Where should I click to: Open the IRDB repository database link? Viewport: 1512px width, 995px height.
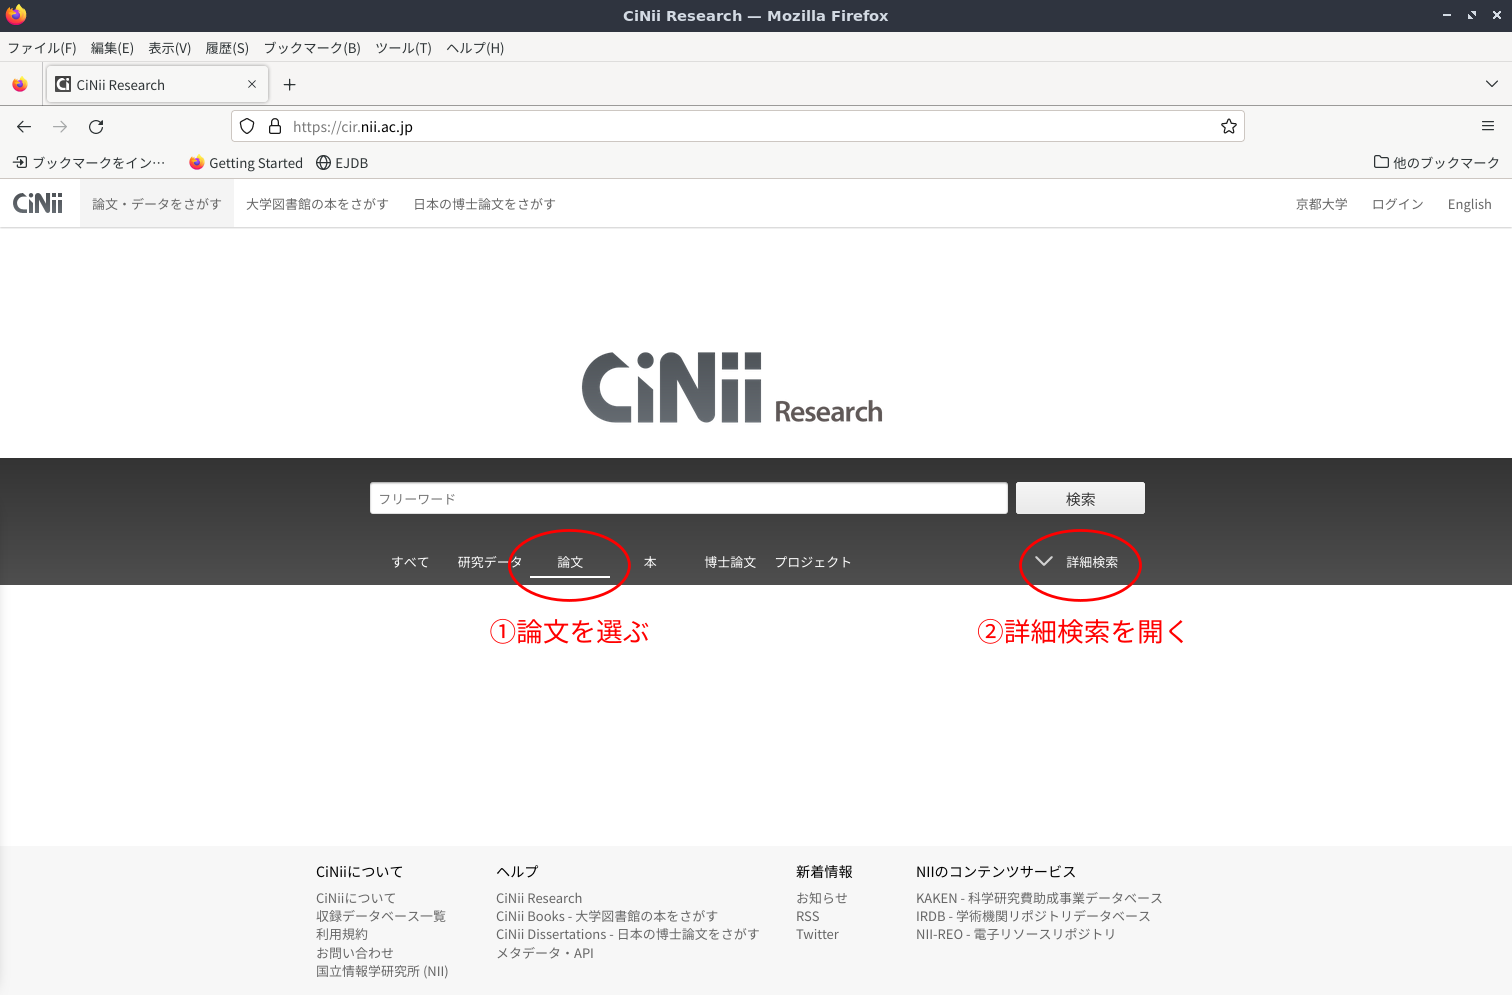tap(1033, 916)
